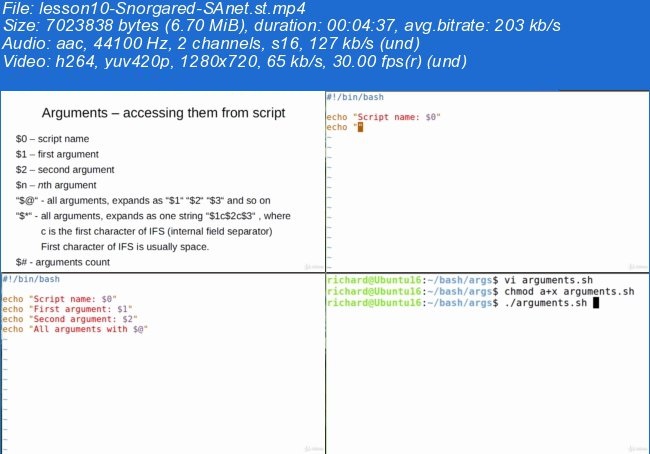Click the '$# - arguments count' slide line

[x=63, y=262]
